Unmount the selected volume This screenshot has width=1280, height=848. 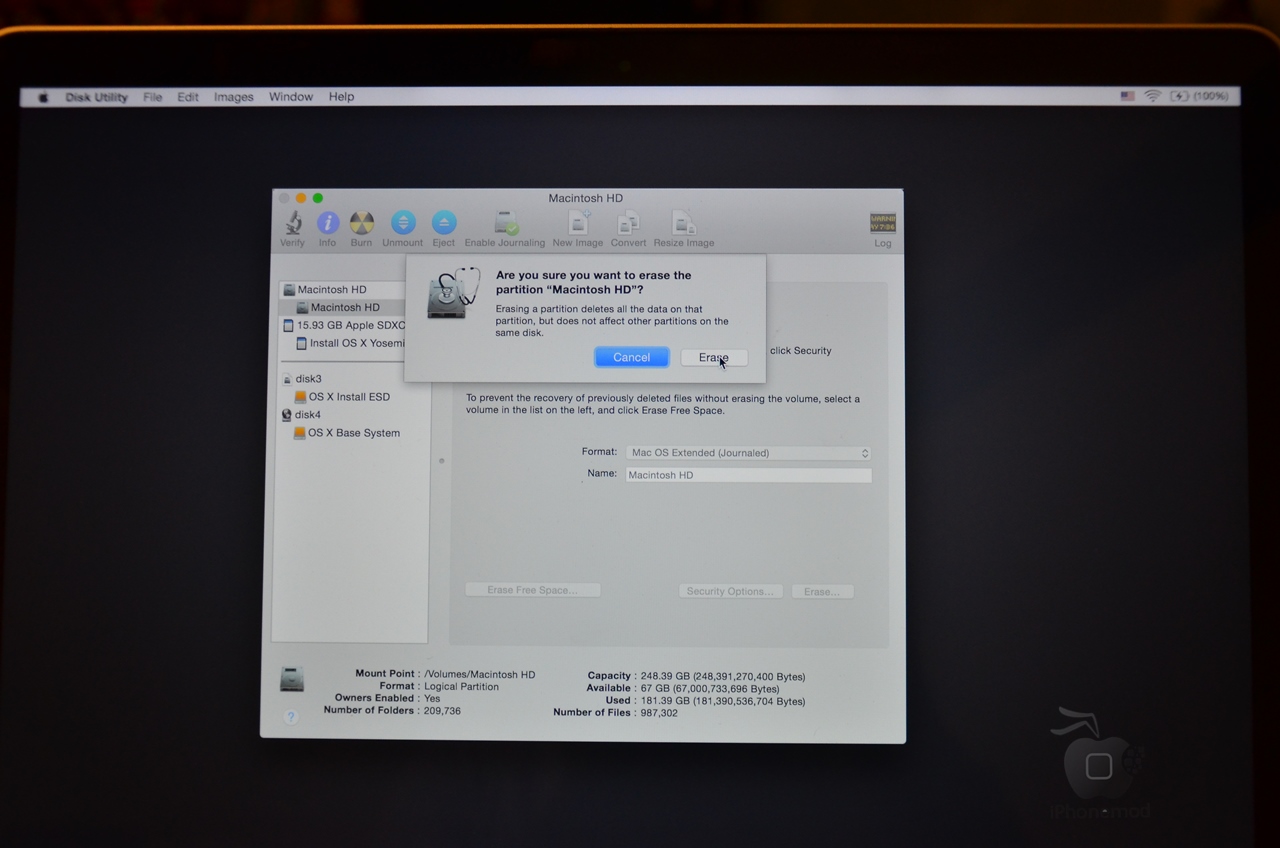(x=402, y=224)
